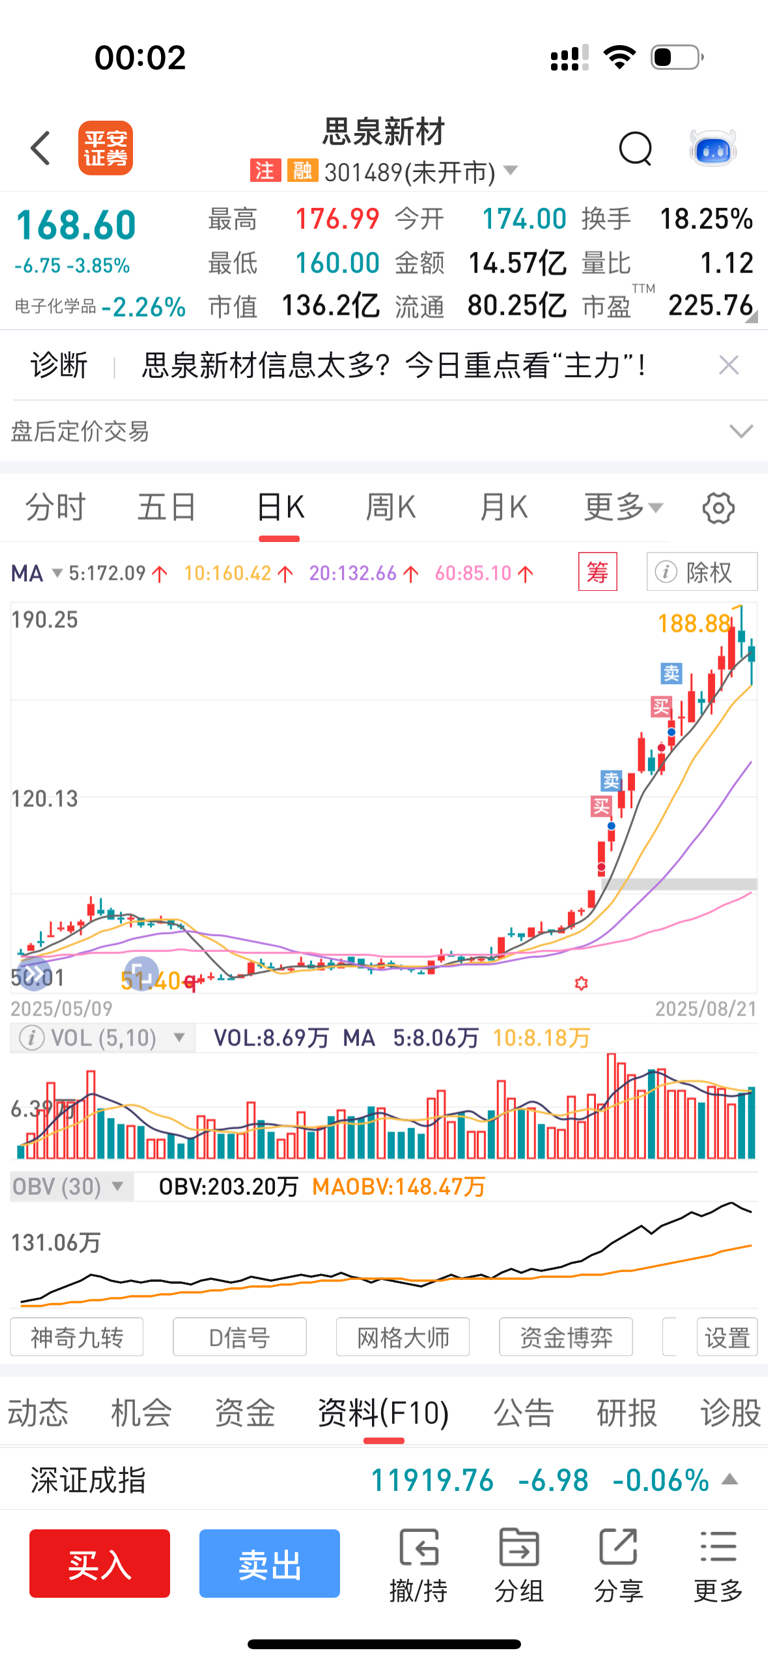Tap 资金博弈 button

point(566,1337)
